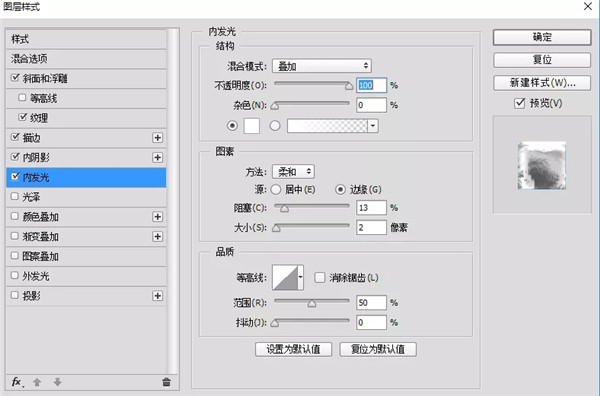This screenshot has height=396, width=600.
Task: Expand the 等高线 contour picker arrow
Action: (x=300, y=277)
